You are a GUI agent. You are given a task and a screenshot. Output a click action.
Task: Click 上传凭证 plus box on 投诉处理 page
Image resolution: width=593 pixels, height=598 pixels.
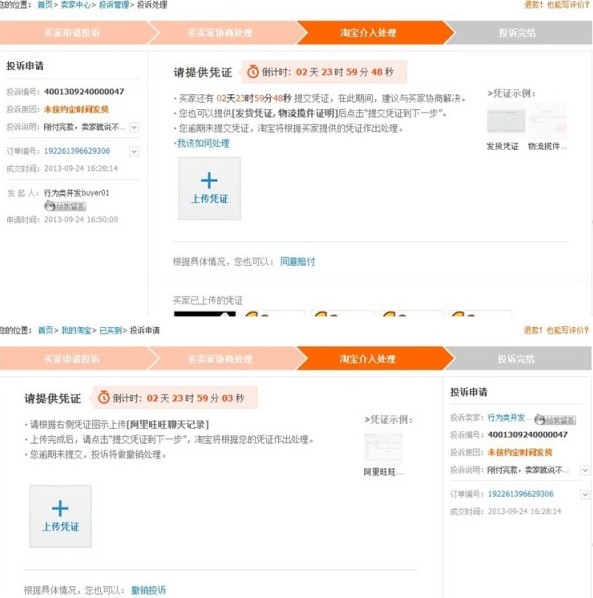pyautogui.click(x=209, y=189)
